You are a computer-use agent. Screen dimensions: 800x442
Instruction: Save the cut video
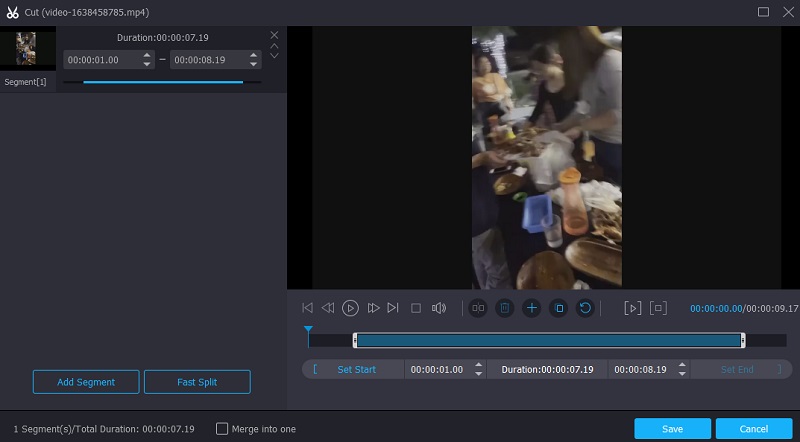coord(672,429)
